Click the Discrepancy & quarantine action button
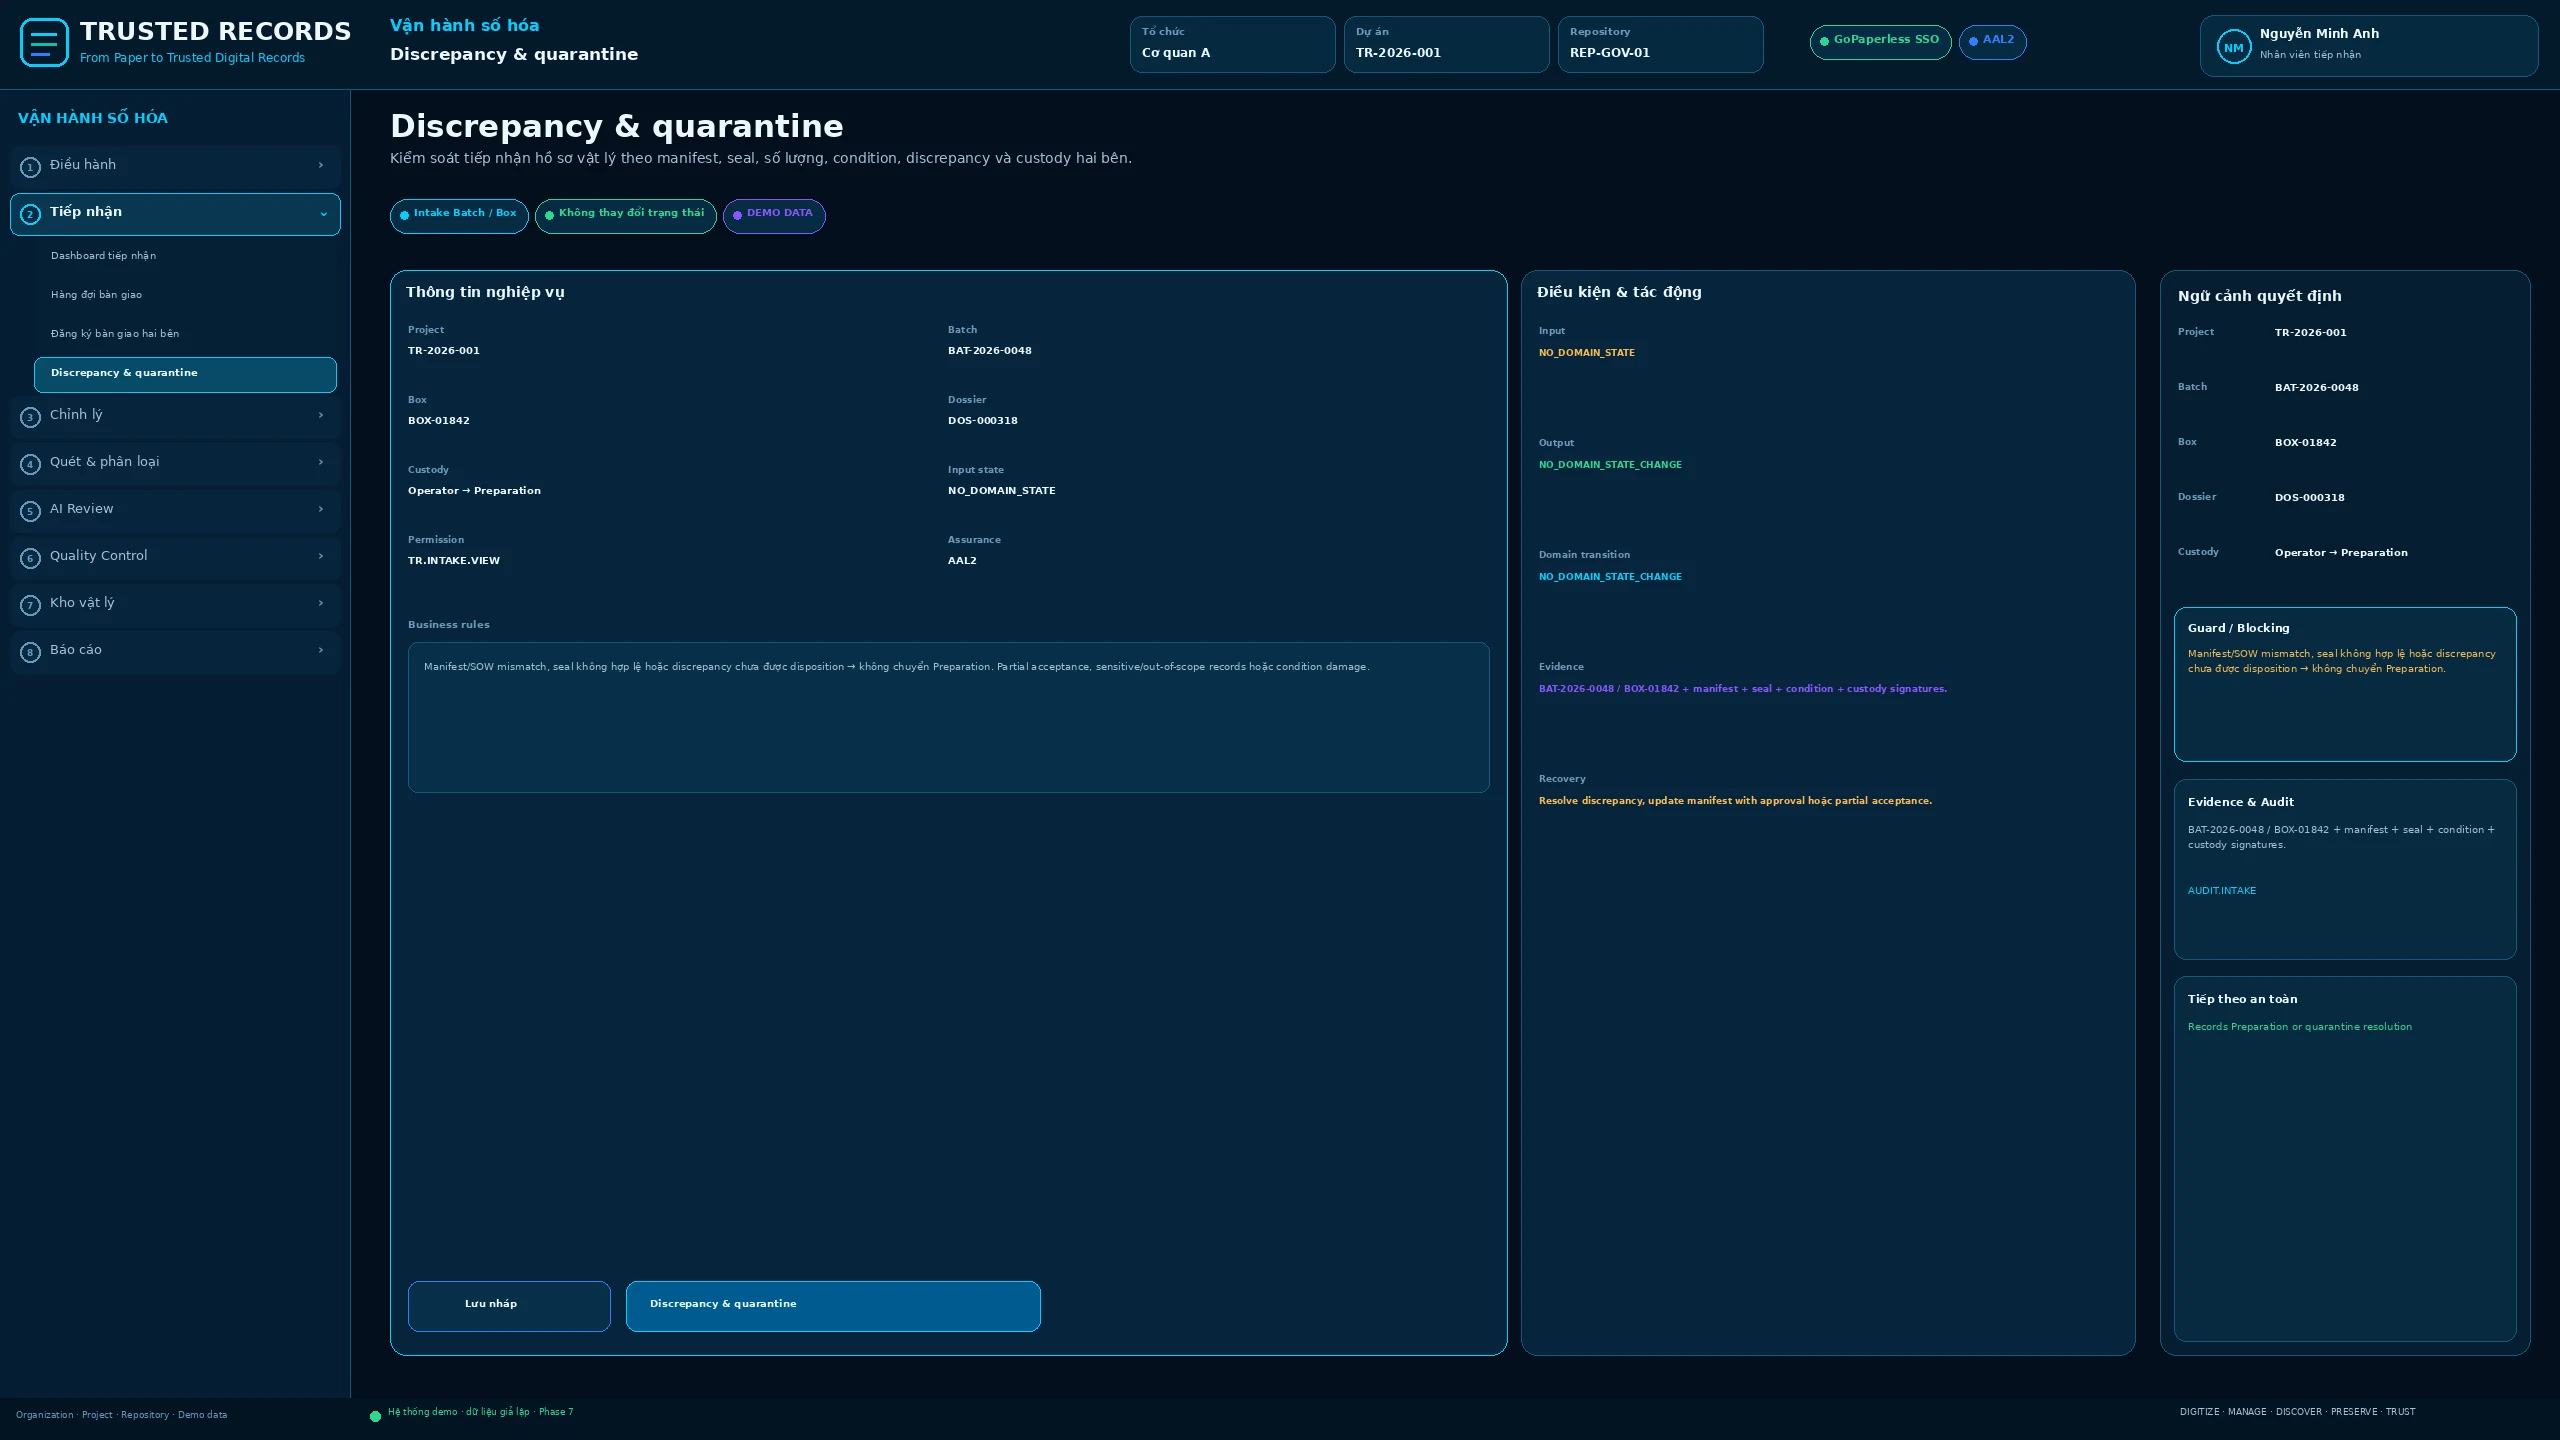The image size is (2560, 1440). point(833,1306)
